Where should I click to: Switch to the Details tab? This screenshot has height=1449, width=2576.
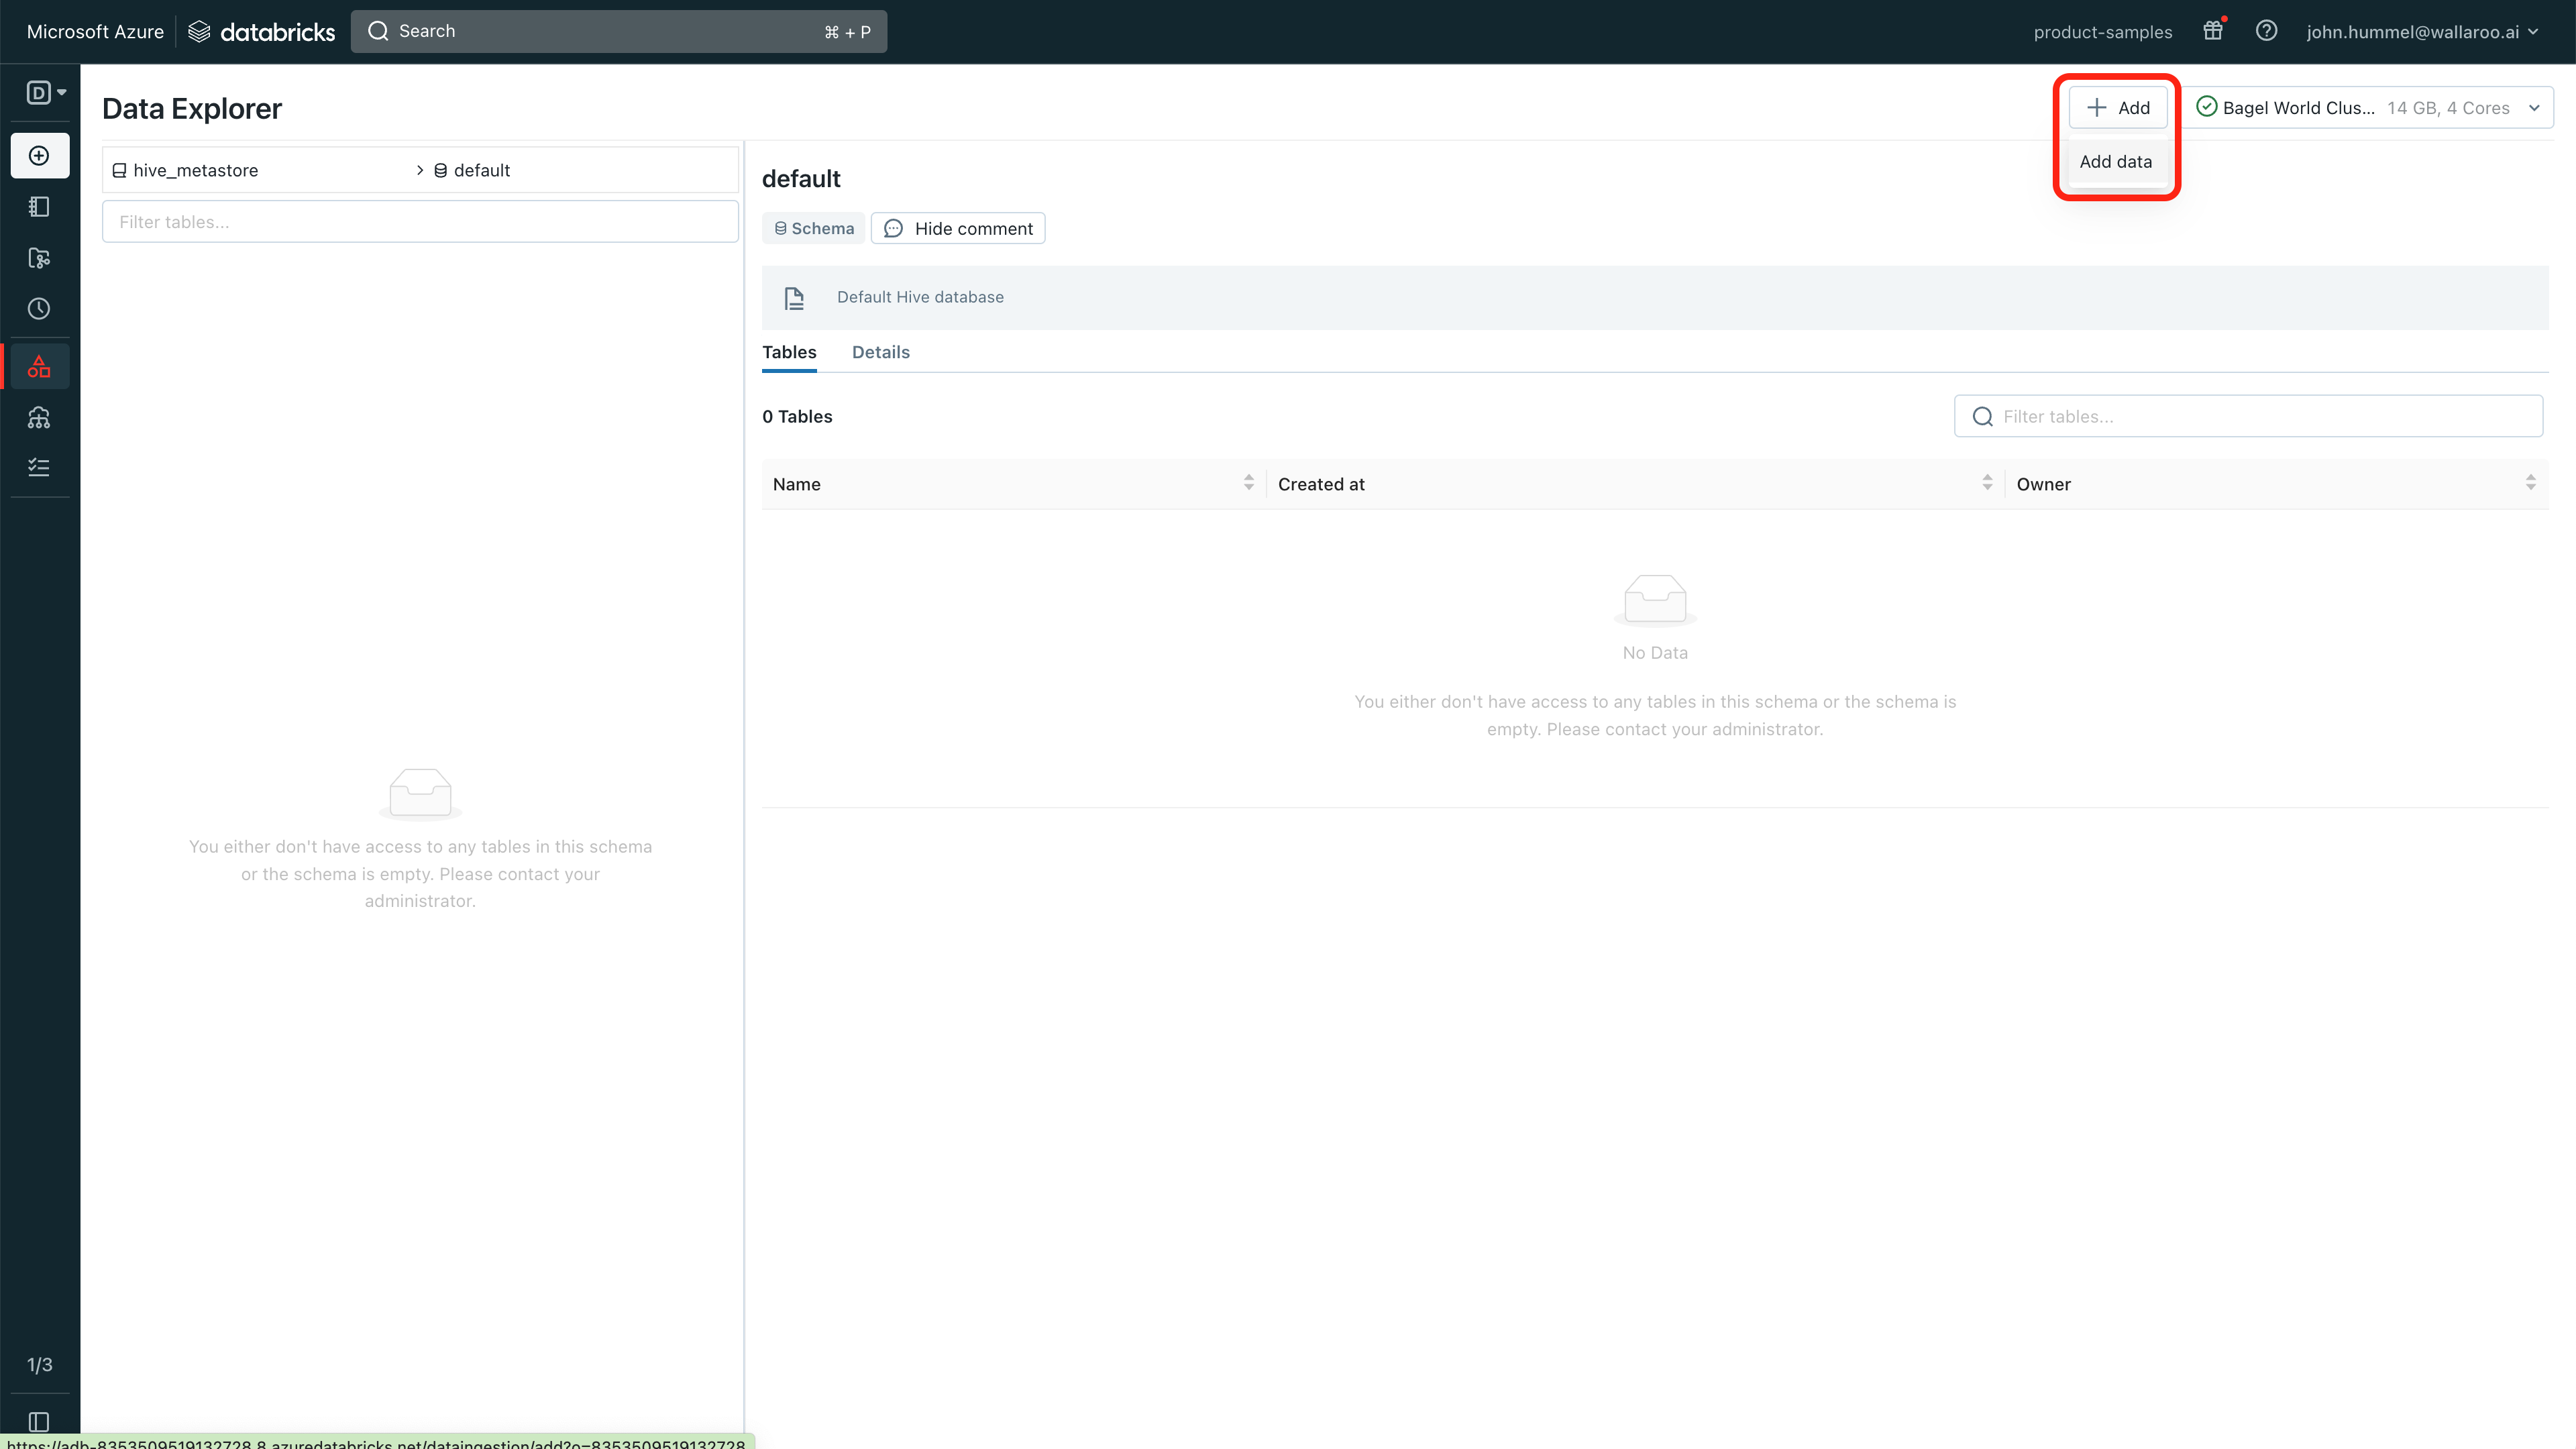click(x=880, y=352)
